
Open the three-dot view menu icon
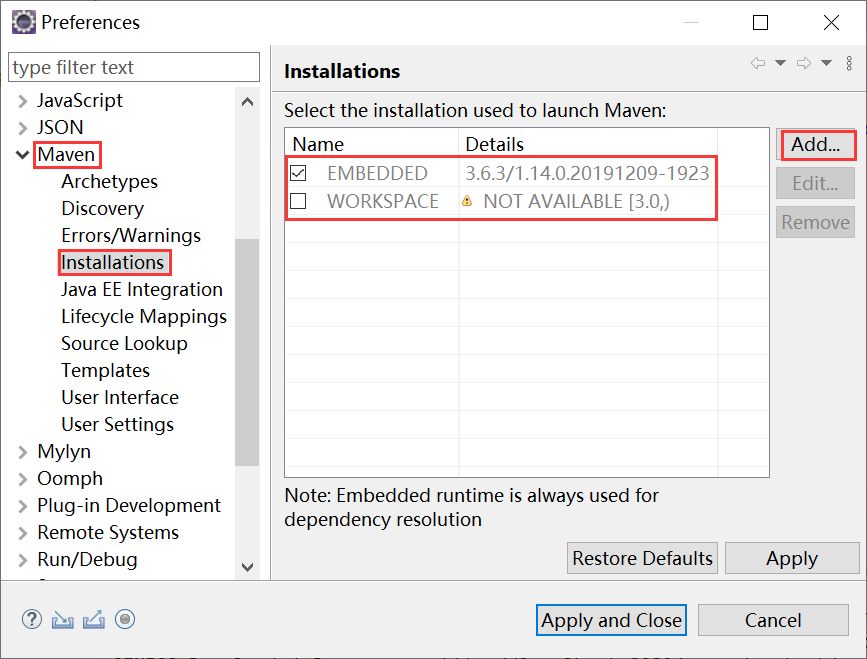[849, 63]
